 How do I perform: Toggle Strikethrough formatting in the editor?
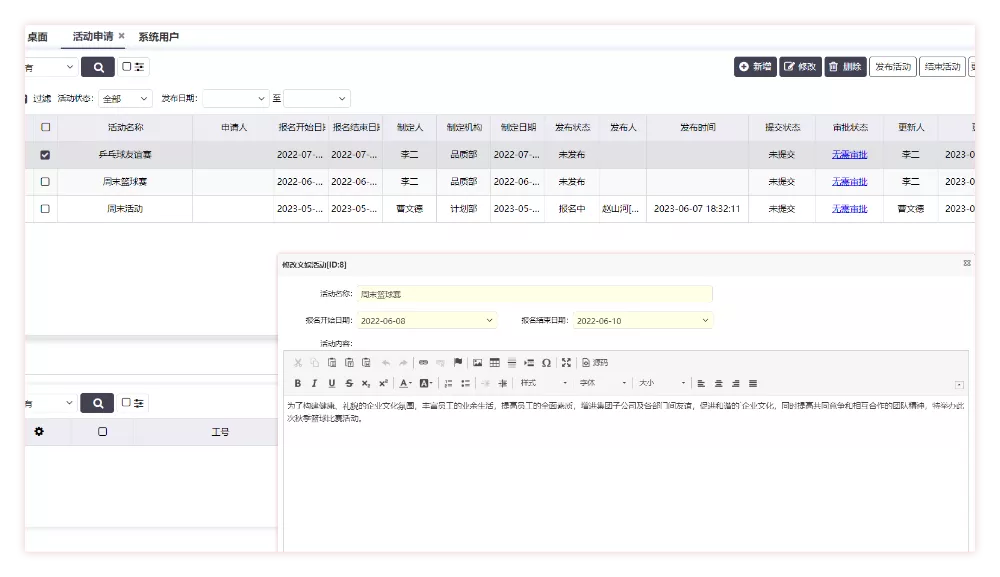coord(349,383)
